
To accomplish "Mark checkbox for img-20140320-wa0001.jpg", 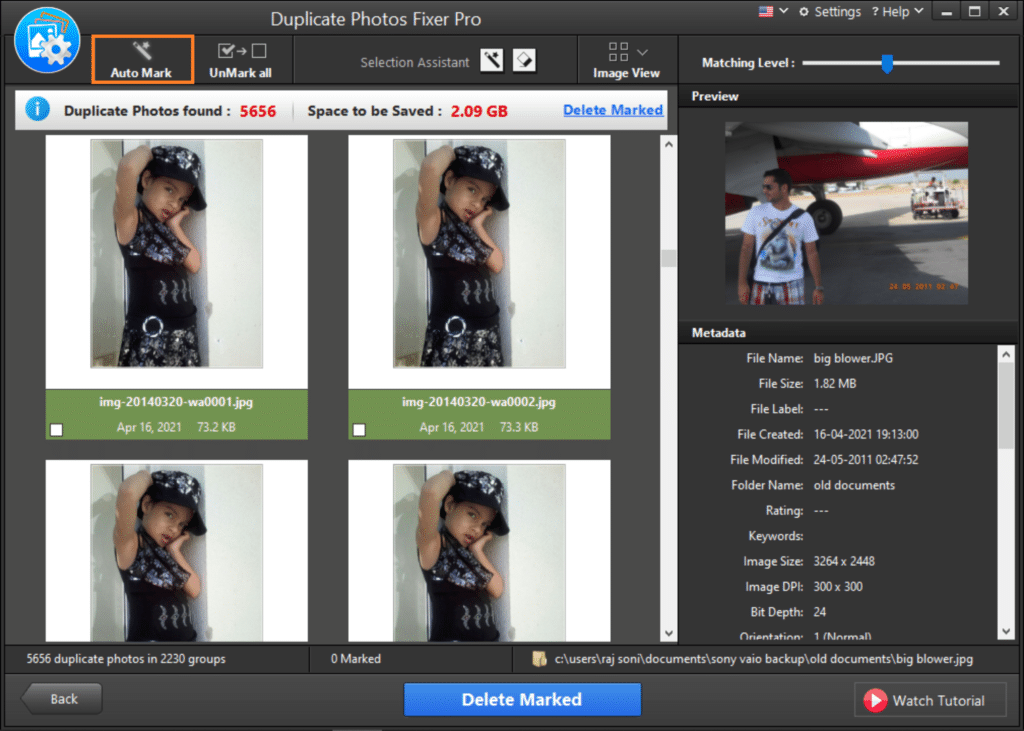I will (57, 430).
